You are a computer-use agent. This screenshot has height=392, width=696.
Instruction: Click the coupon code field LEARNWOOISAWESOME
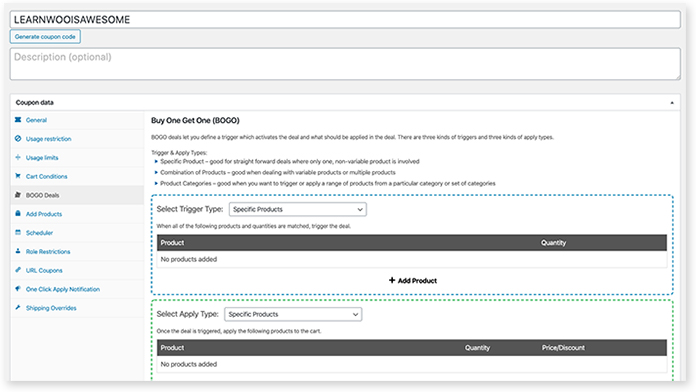click(x=345, y=20)
